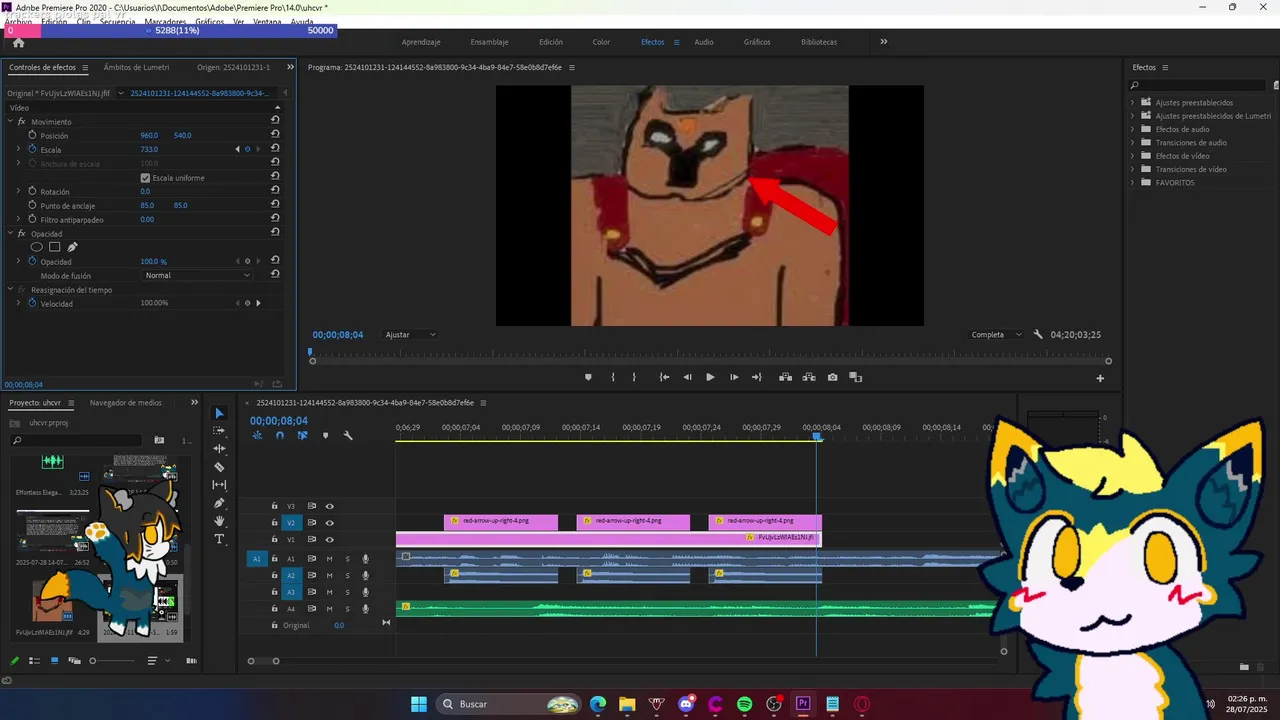Switch to the Color workspace tab
The width and height of the screenshot is (1280, 720).
(601, 42)
